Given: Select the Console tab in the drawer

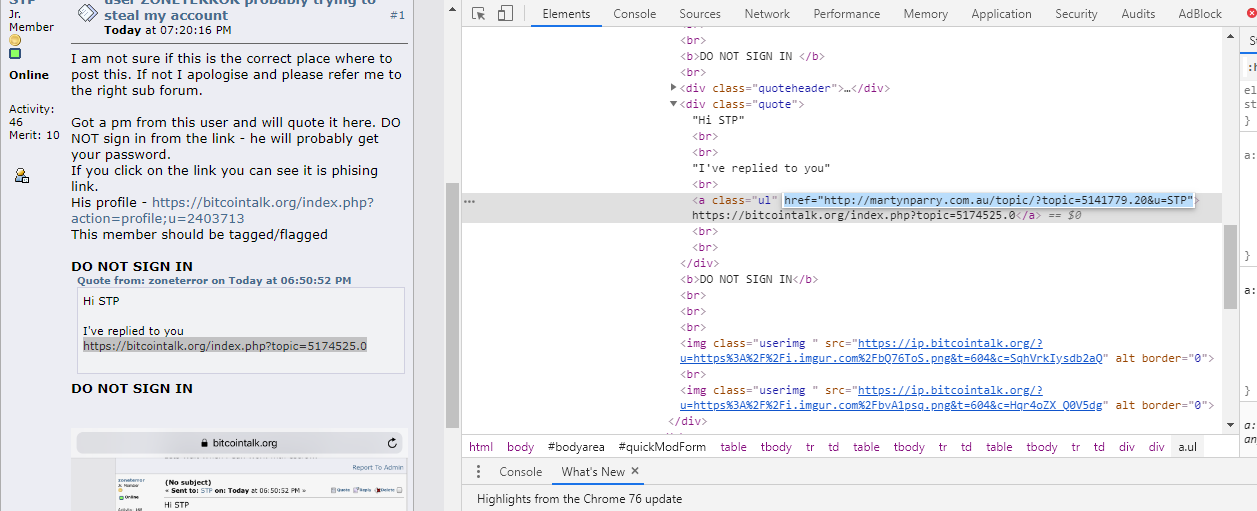Looking at the screenshot, I should click(520, 472).
